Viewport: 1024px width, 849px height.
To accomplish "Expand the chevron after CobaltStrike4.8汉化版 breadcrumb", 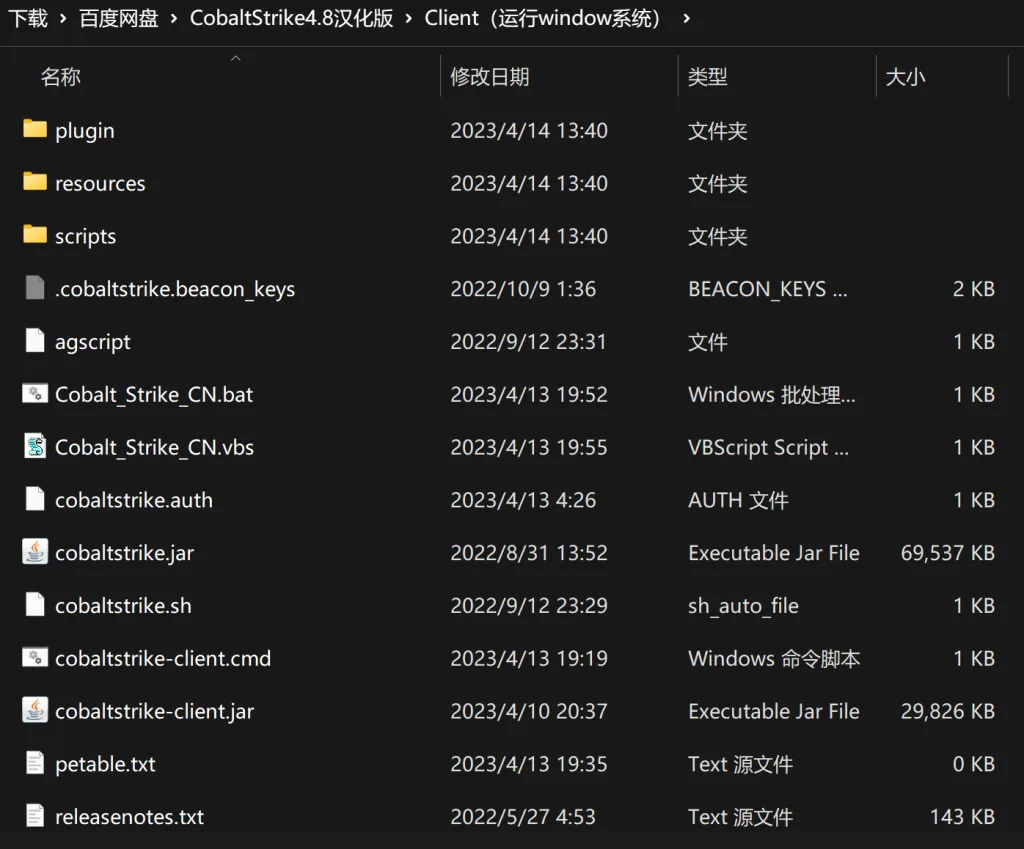I will (x=409, y=18).
